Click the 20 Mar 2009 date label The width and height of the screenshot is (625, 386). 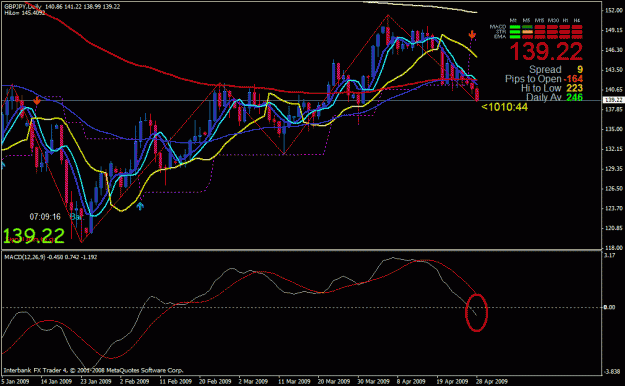tap(334, 381)
